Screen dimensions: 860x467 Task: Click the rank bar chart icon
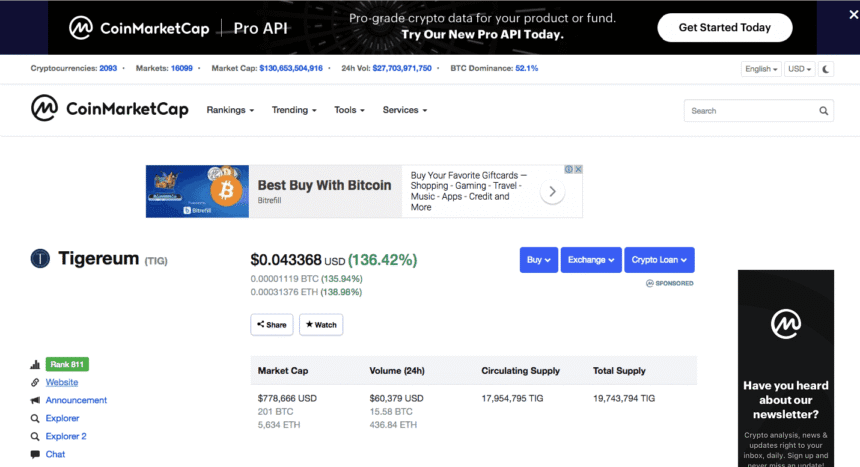pyautogui.click(x=35, y=364)
